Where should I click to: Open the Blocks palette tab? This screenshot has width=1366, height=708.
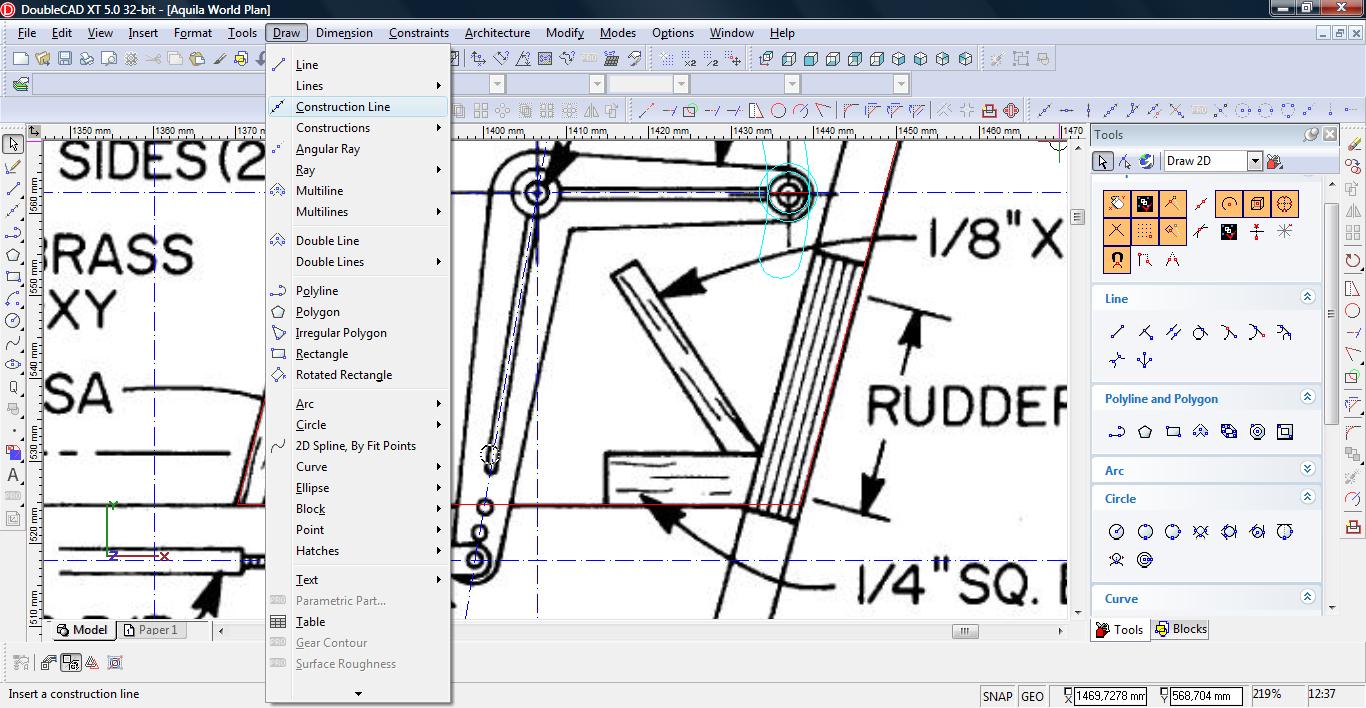(1181, 629)
